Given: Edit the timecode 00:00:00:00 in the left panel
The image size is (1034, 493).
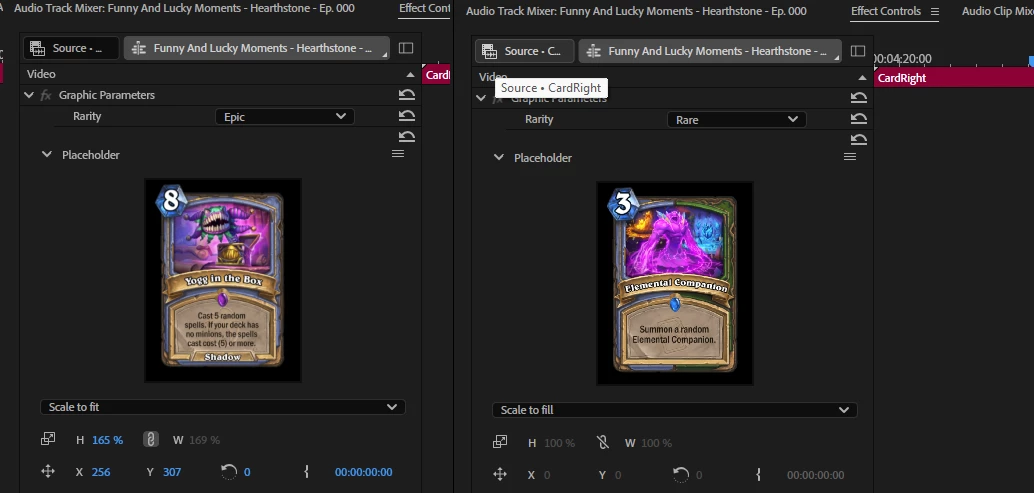Looking at the screenshot, I should tap(363, 472).
